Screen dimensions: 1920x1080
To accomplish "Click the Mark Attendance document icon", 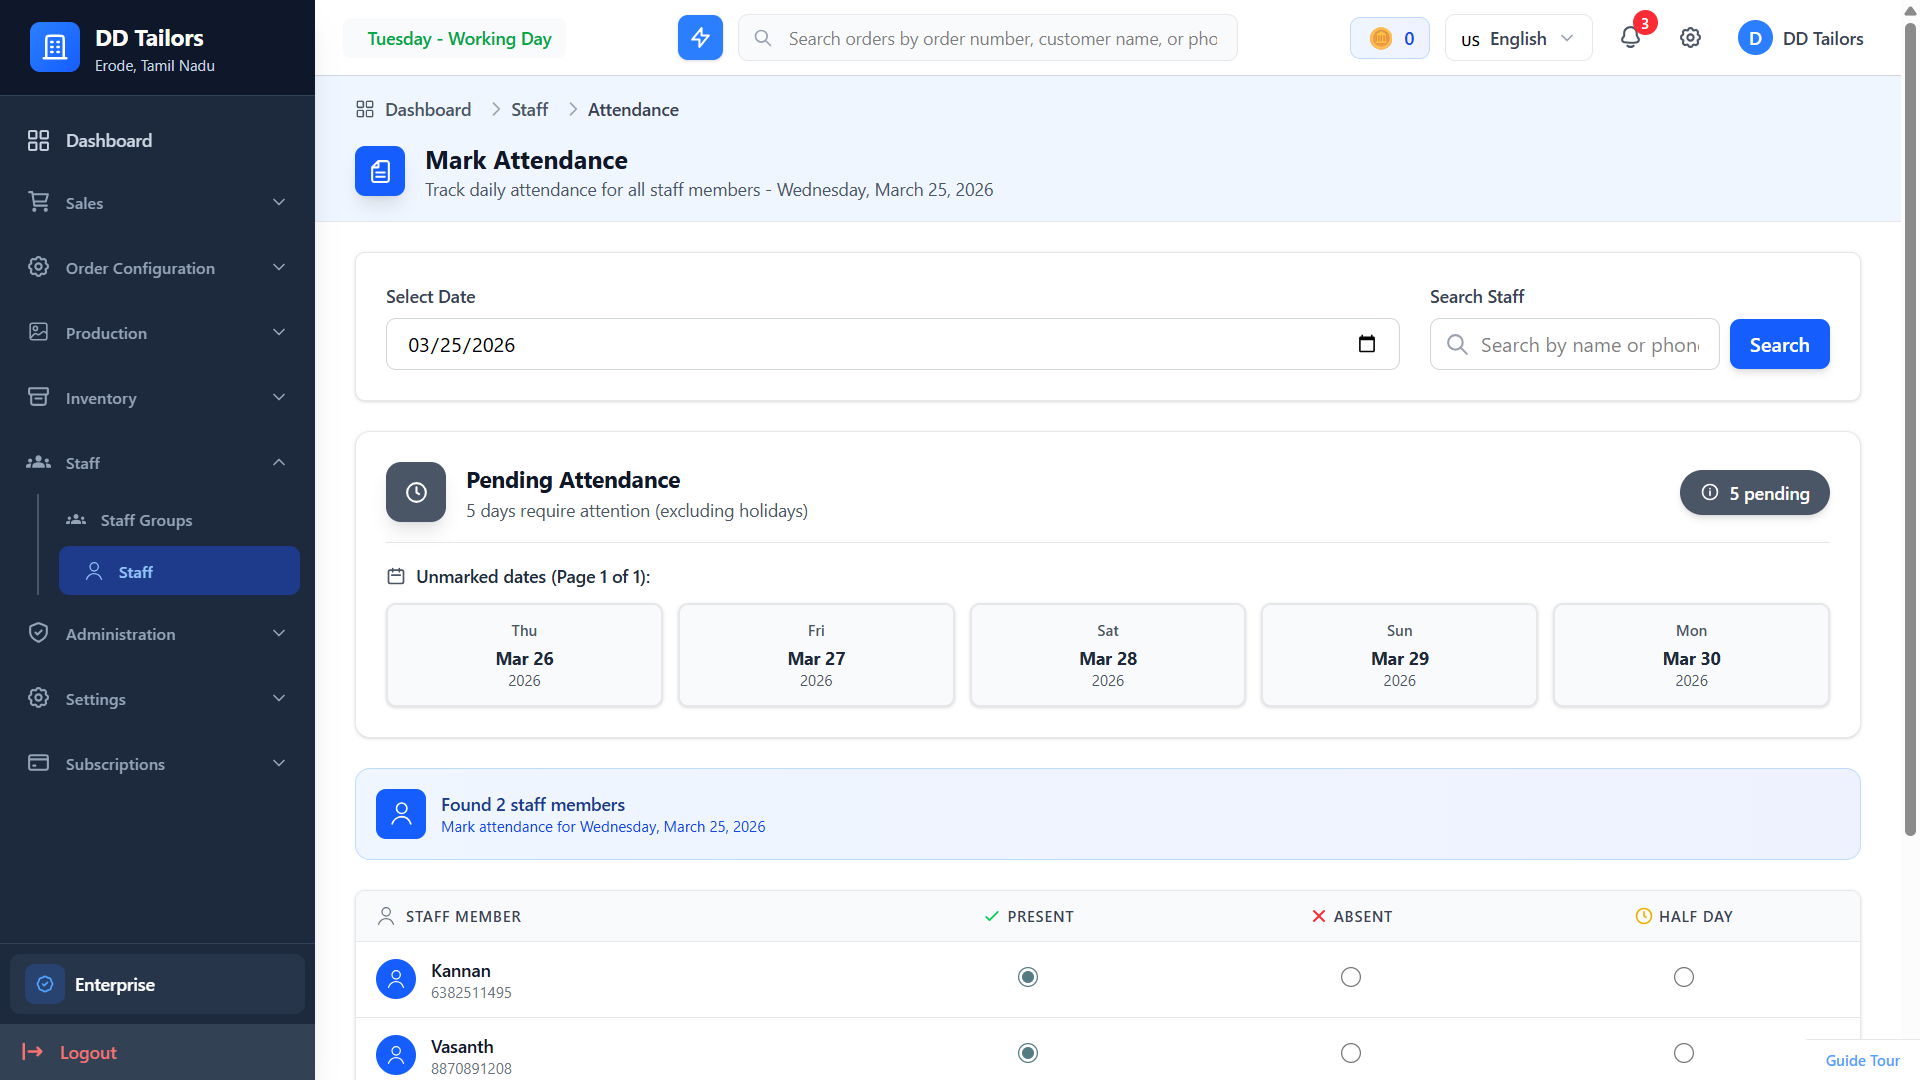I will 380,171.
